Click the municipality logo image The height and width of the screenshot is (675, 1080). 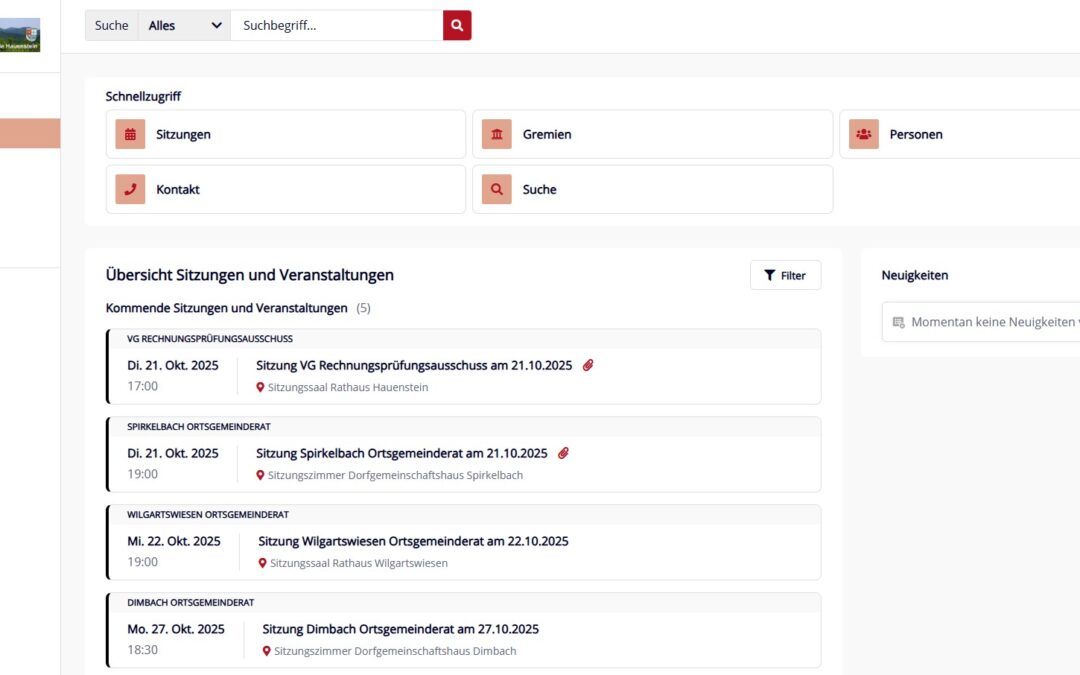click(20, 35)
